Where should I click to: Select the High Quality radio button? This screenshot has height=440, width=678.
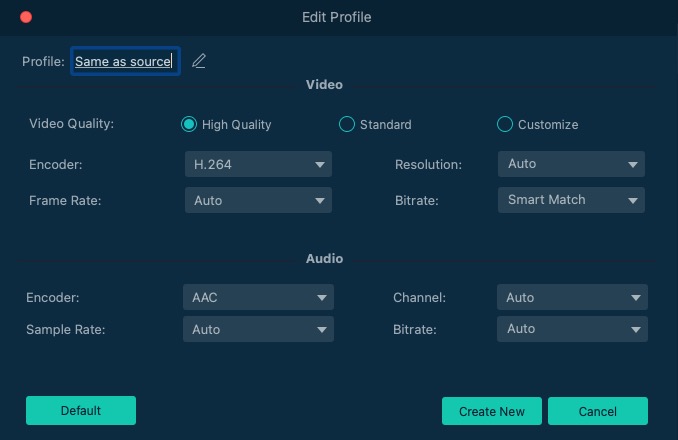pos(189,124)
